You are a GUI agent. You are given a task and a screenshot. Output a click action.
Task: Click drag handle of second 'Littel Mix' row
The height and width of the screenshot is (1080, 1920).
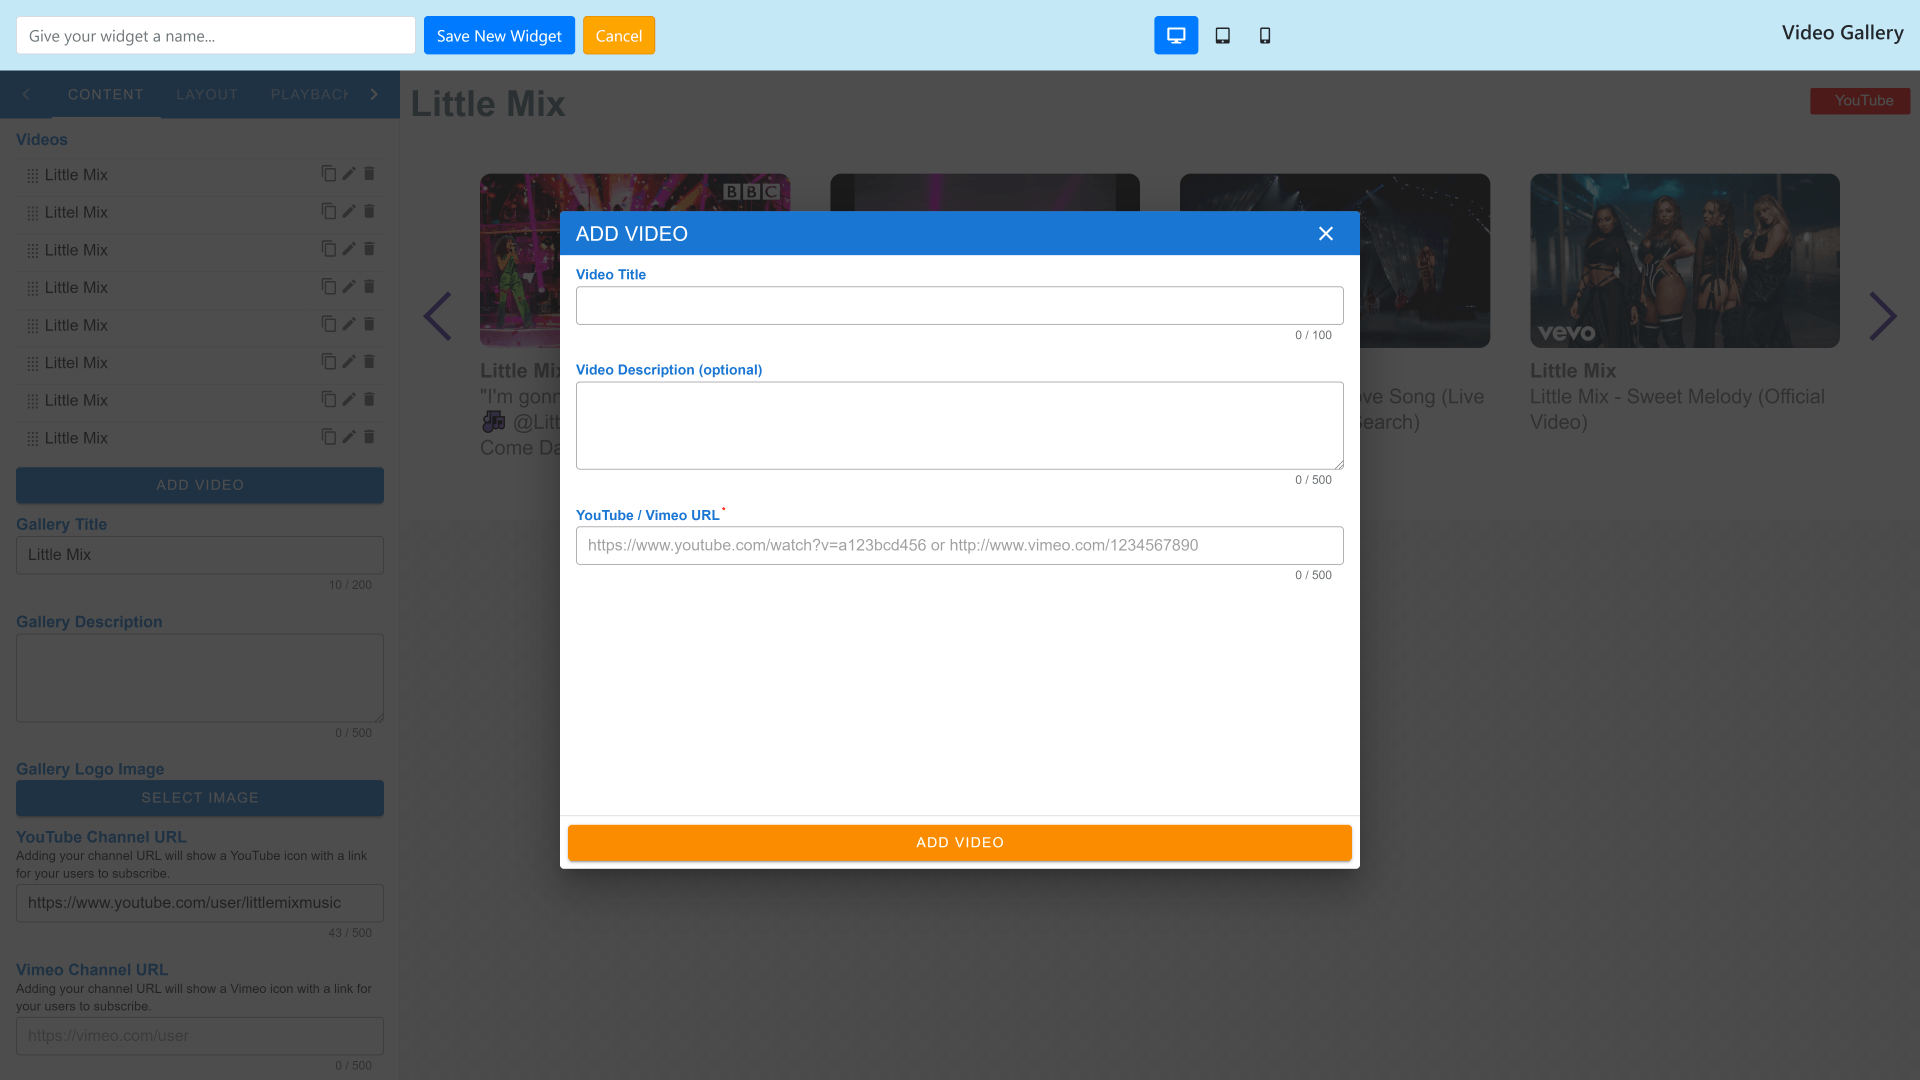pyautogui.click(x=32, y=364)
